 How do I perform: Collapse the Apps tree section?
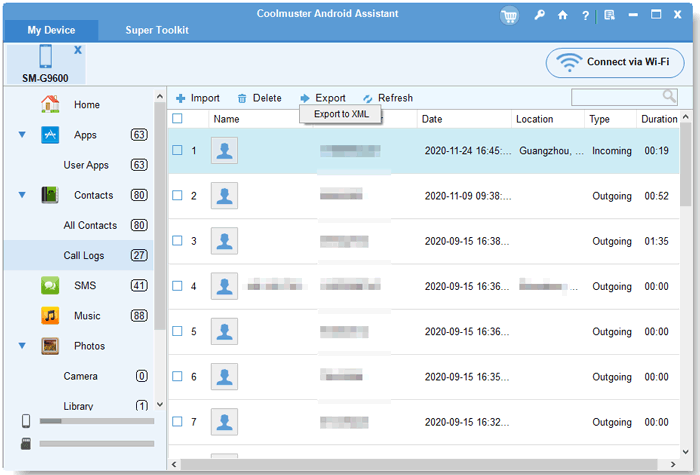22,134
